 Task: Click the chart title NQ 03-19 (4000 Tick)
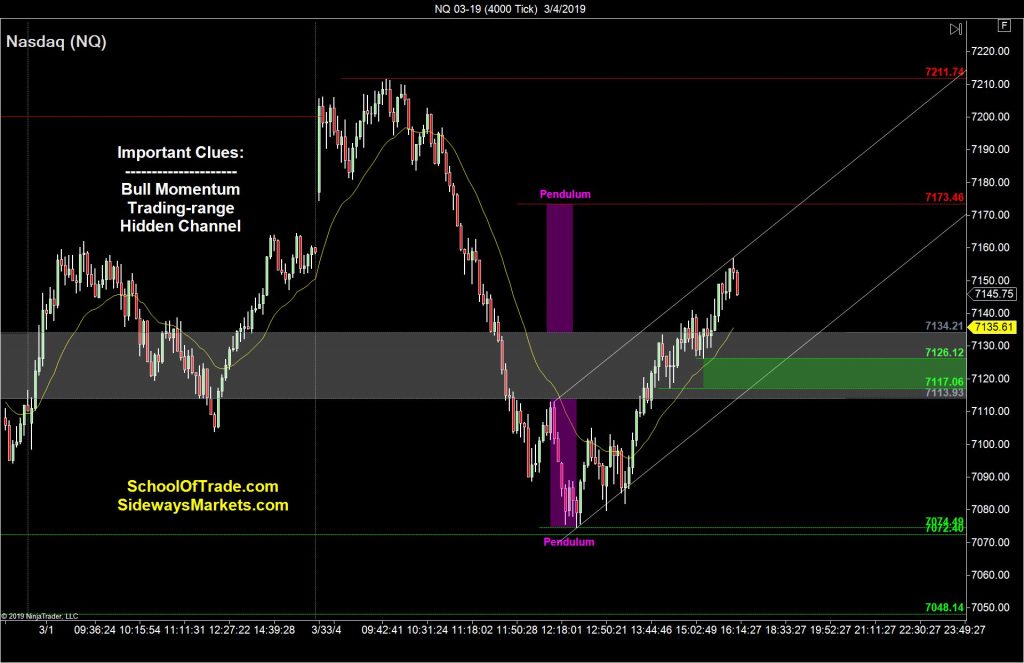486,8
